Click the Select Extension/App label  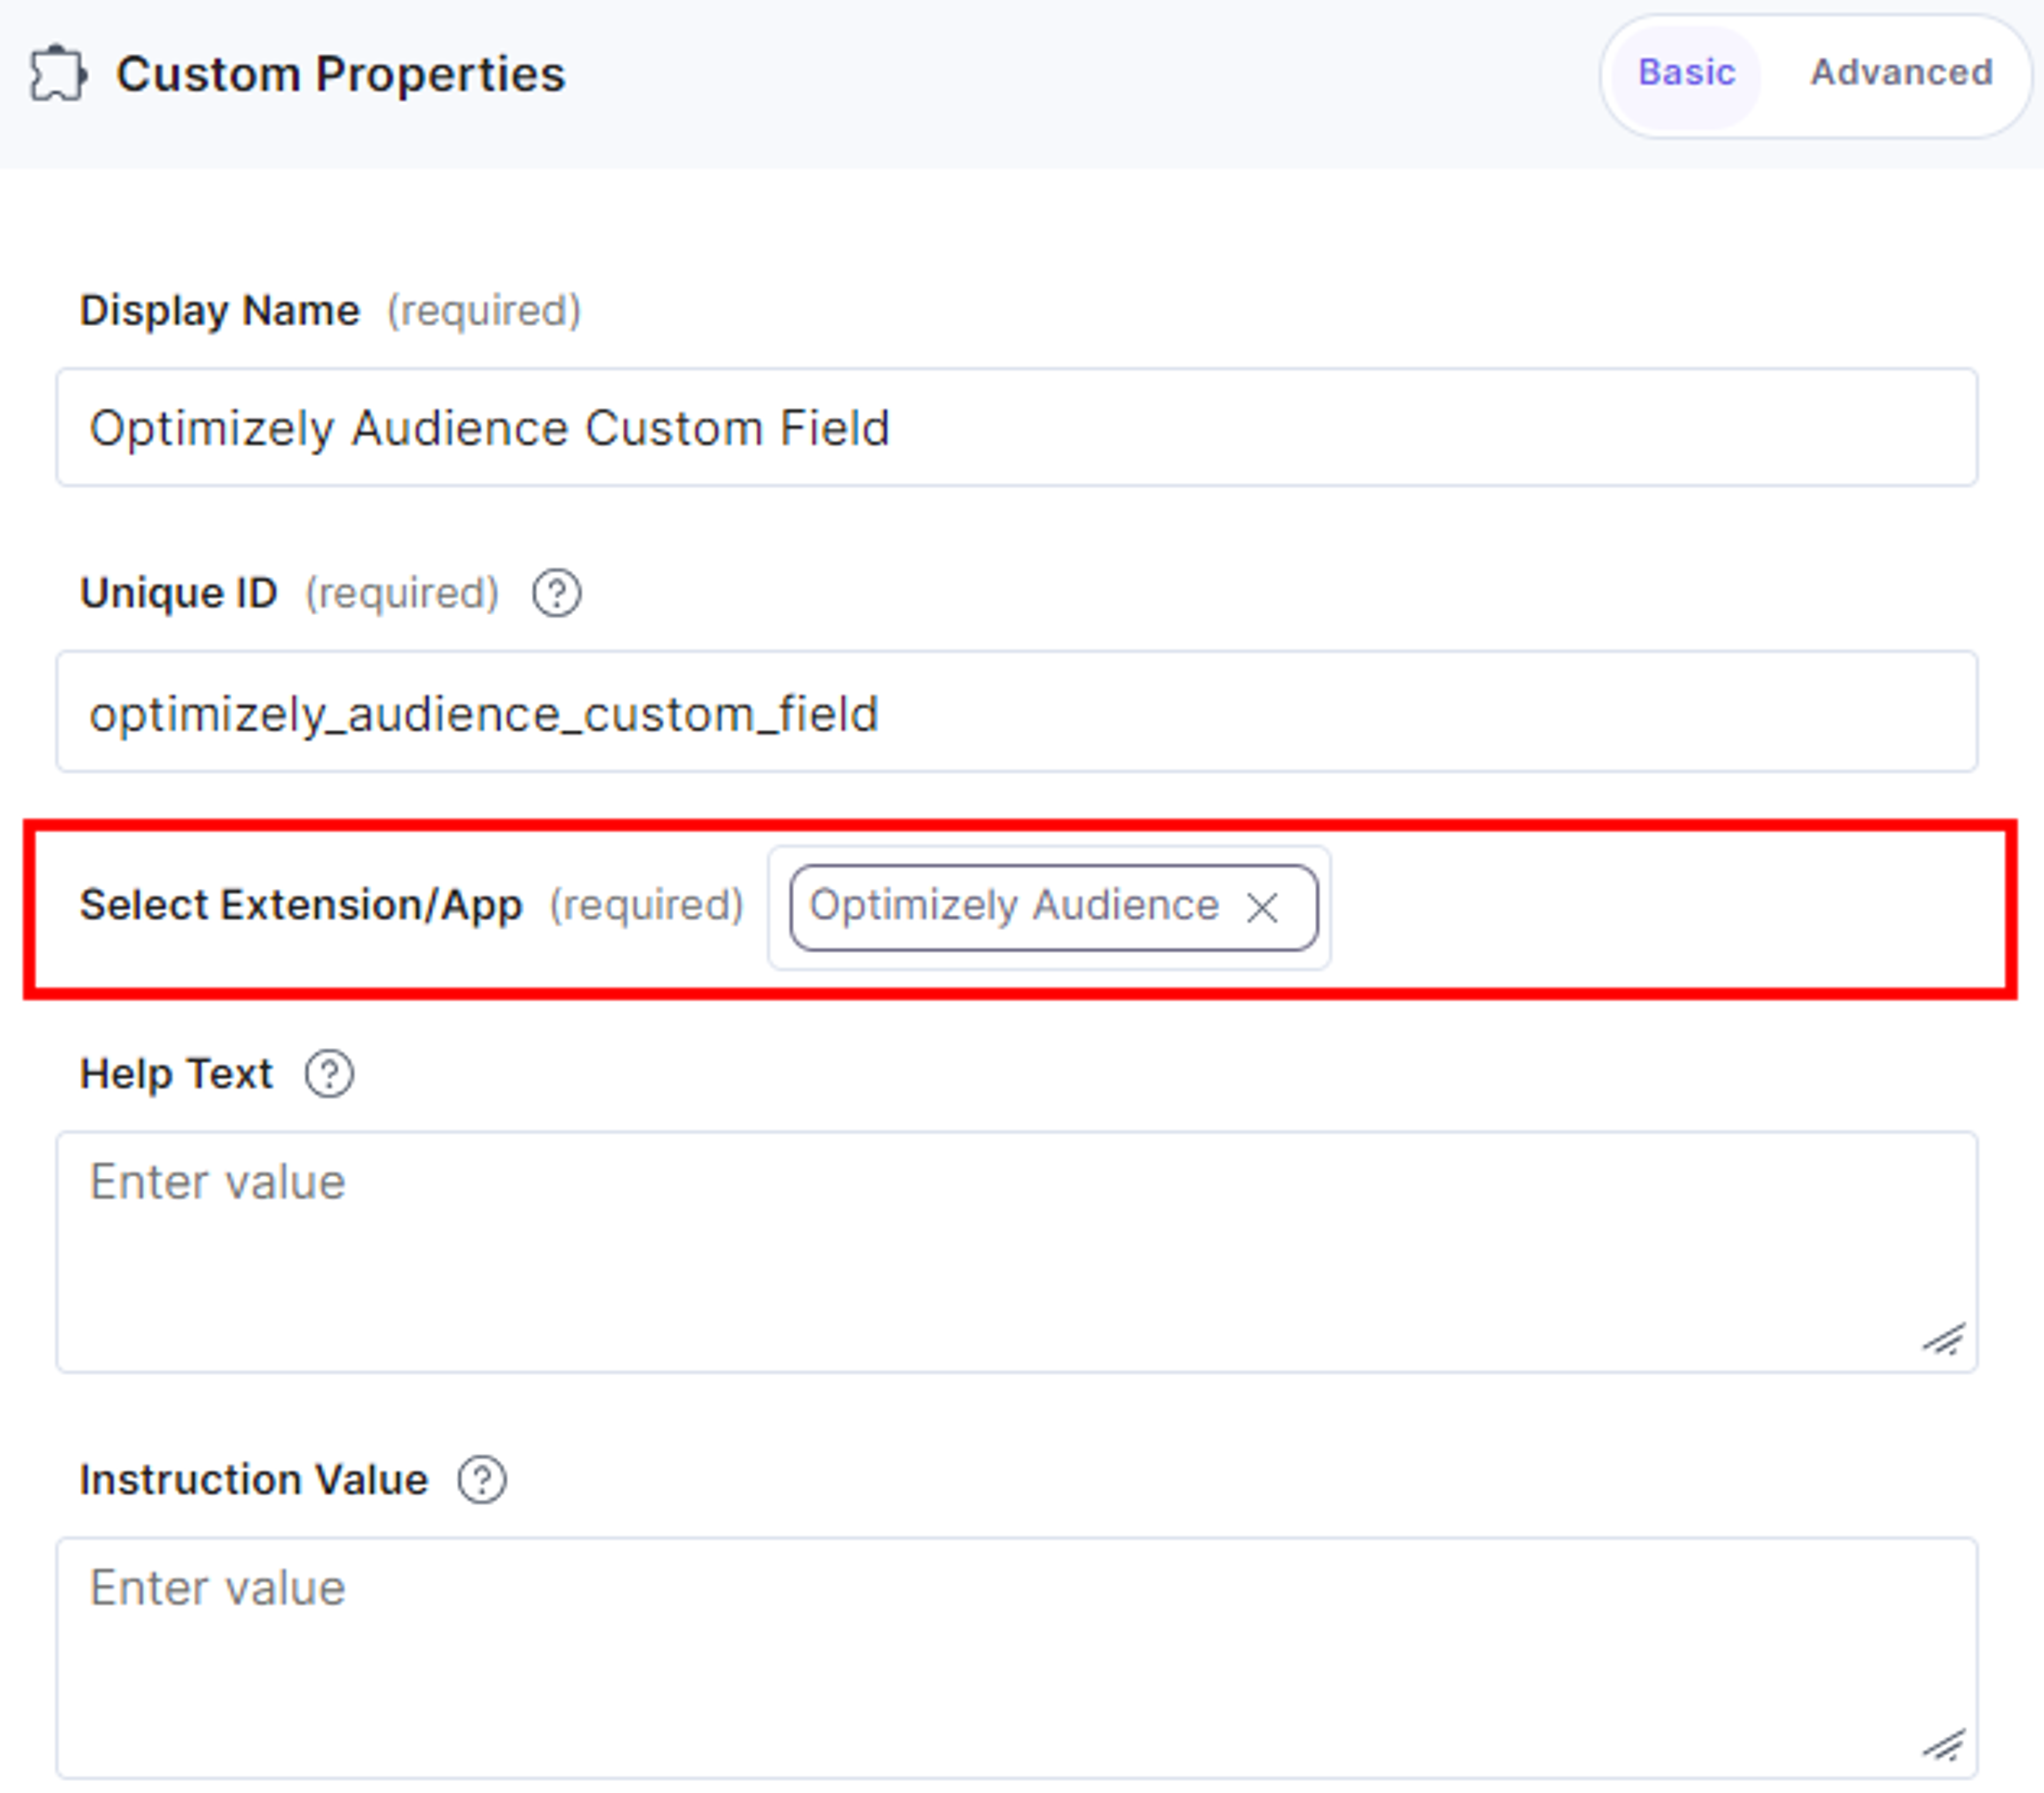coord(301,905)
